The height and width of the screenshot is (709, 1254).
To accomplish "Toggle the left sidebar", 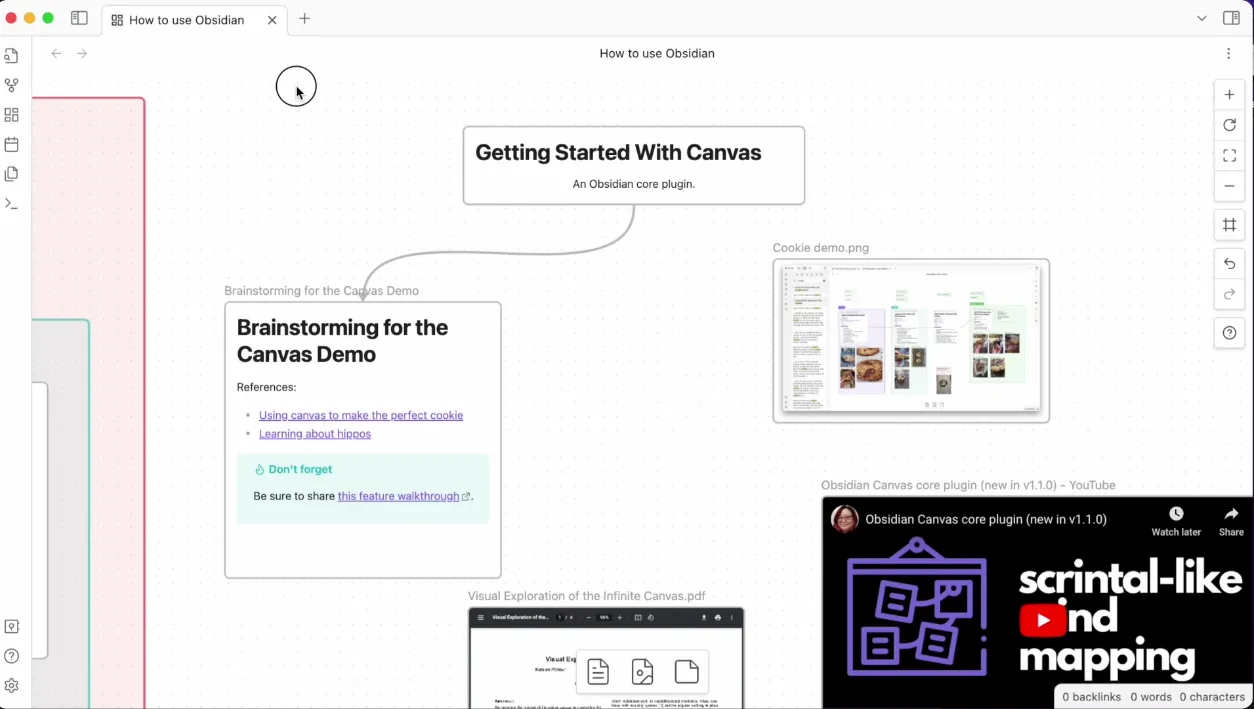I will click(79, 18).
